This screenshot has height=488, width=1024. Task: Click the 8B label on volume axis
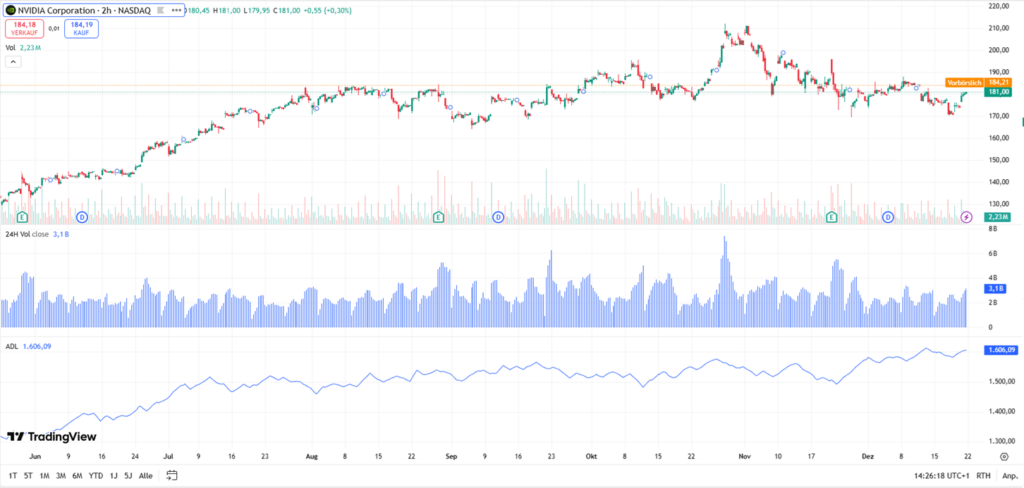click(992, 229)
